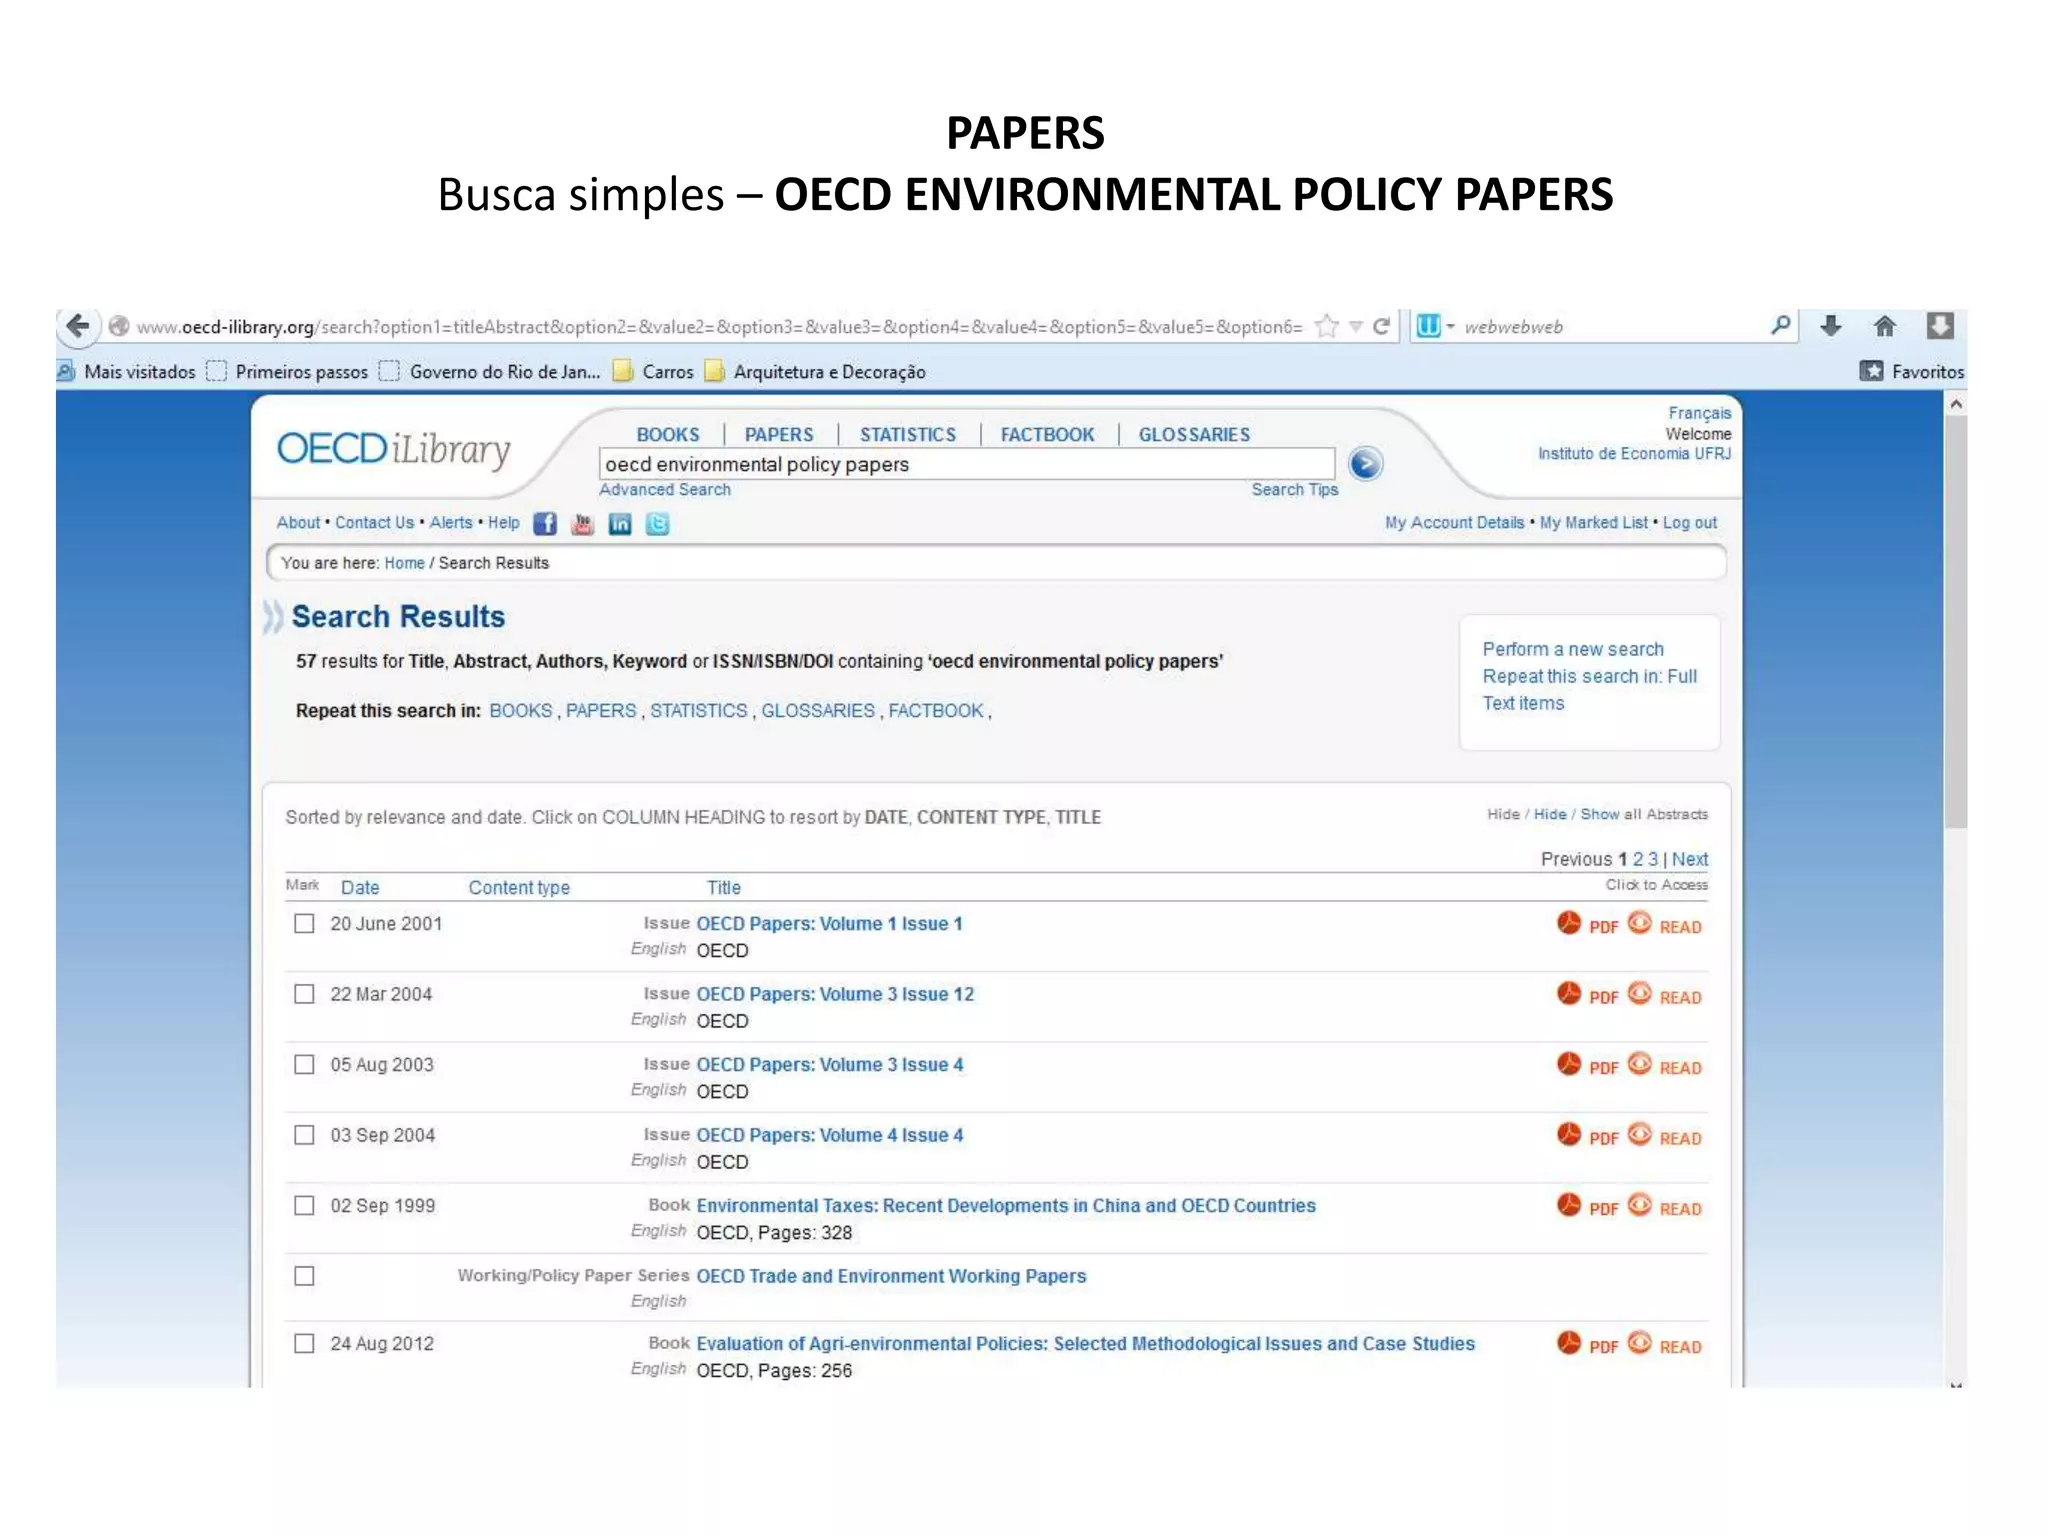
Task: Click the browser back arrow button
Action: pyautogui.click(x=78, y=326)
